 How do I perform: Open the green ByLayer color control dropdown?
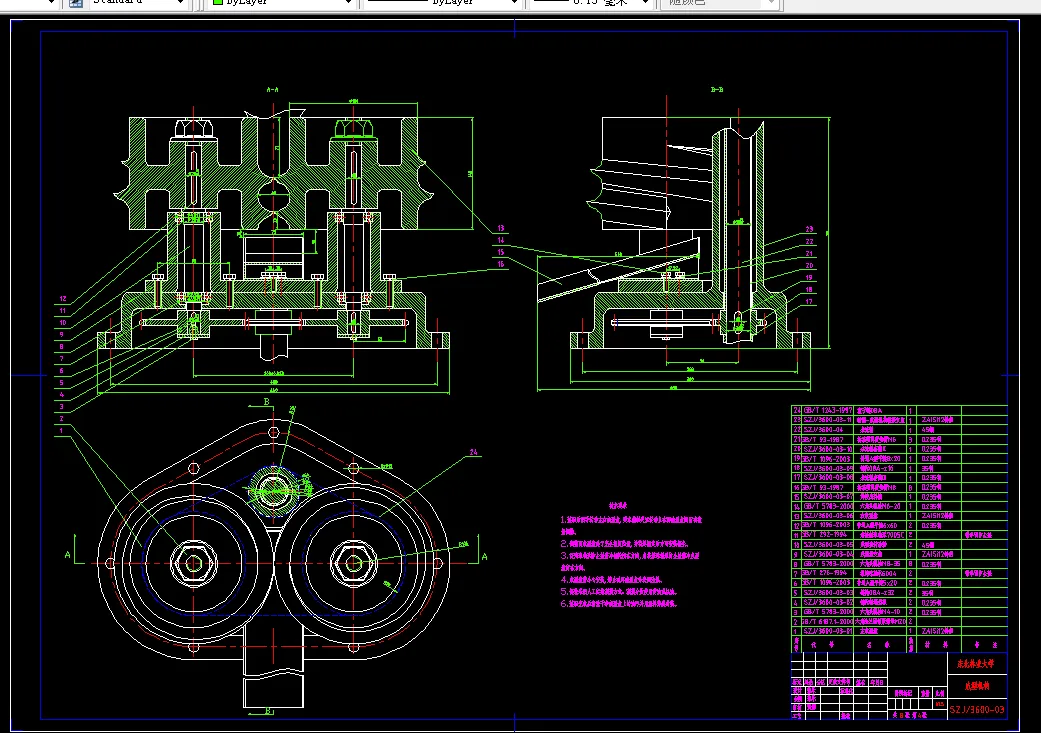pos(281,2)
